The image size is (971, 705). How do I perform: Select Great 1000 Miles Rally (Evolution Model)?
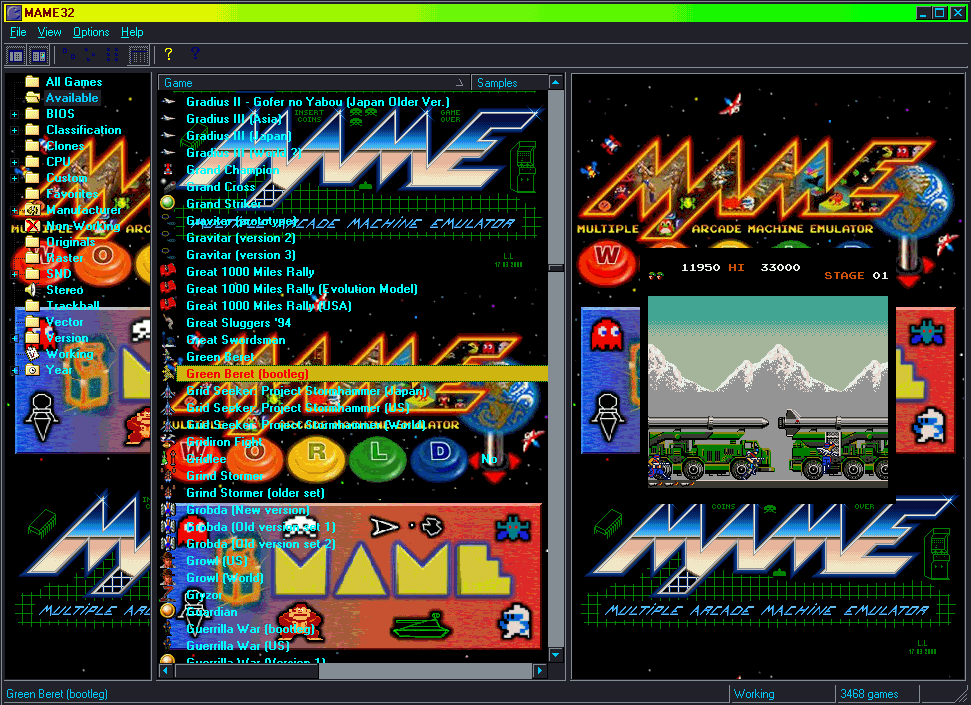(x=302, y=289)
